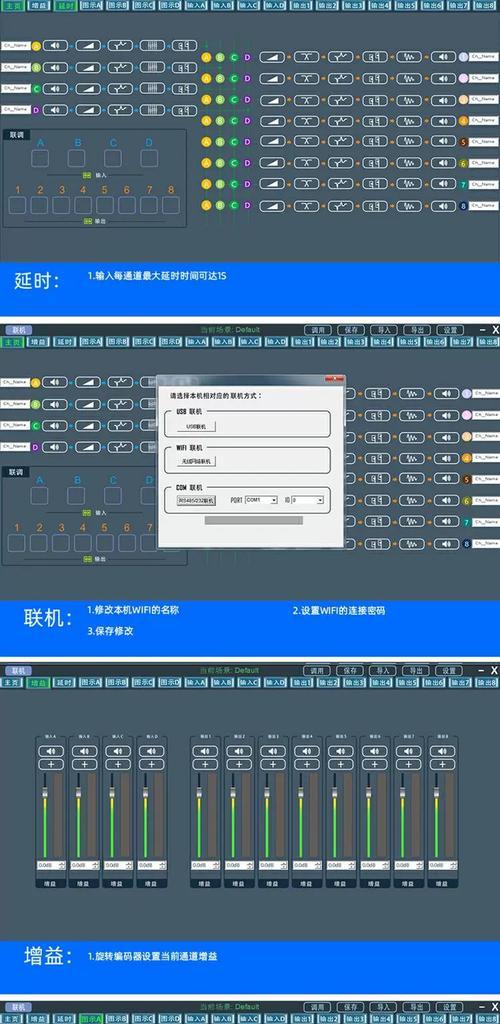
Task: Switch to 延时 tab in 增益 screenshot
Action: click(x=65, y=682)
